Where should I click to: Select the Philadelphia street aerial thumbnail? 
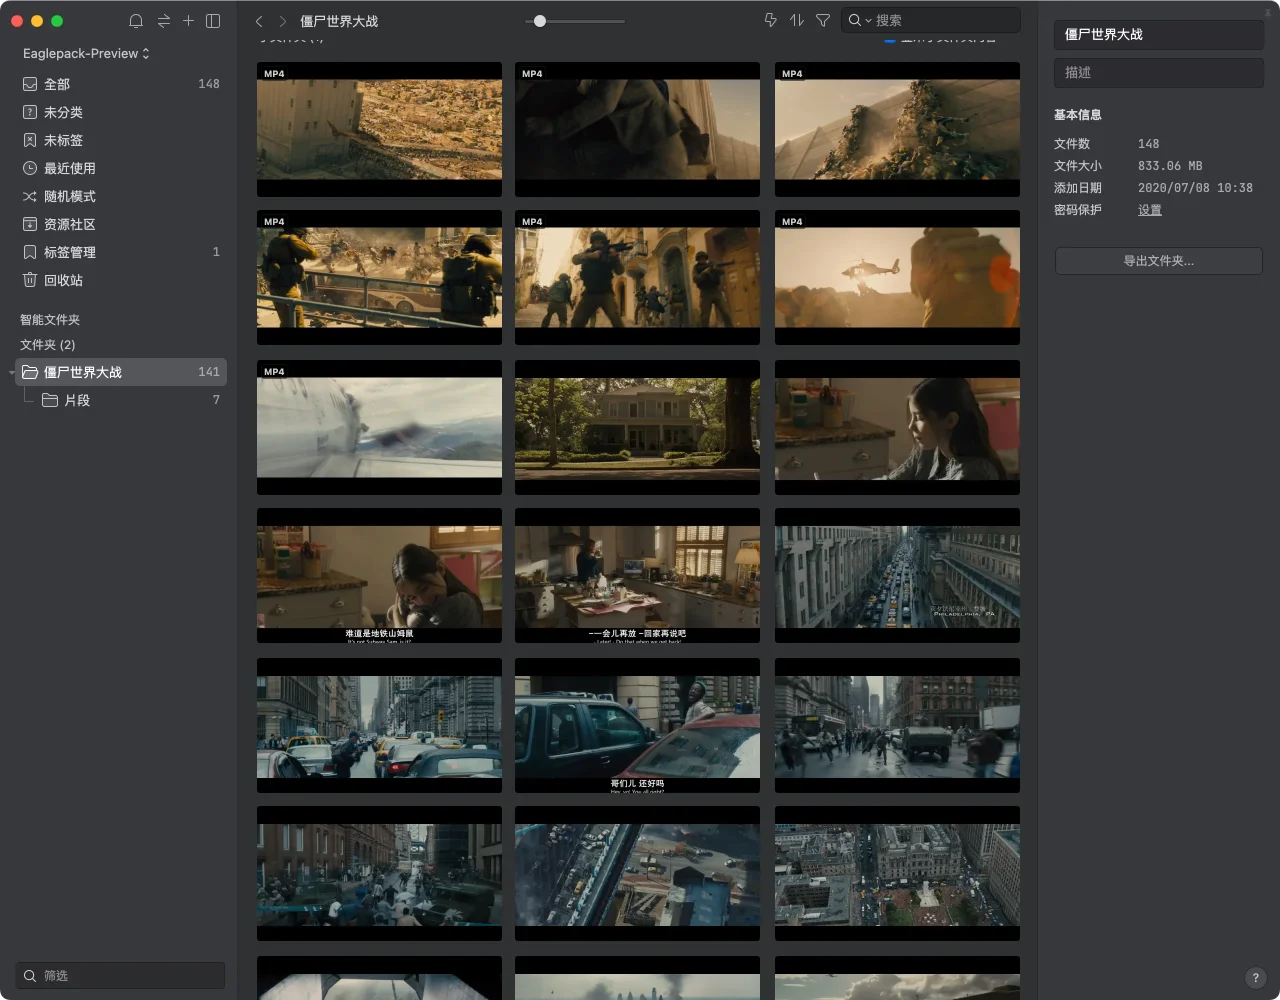(x=897, y=575)
